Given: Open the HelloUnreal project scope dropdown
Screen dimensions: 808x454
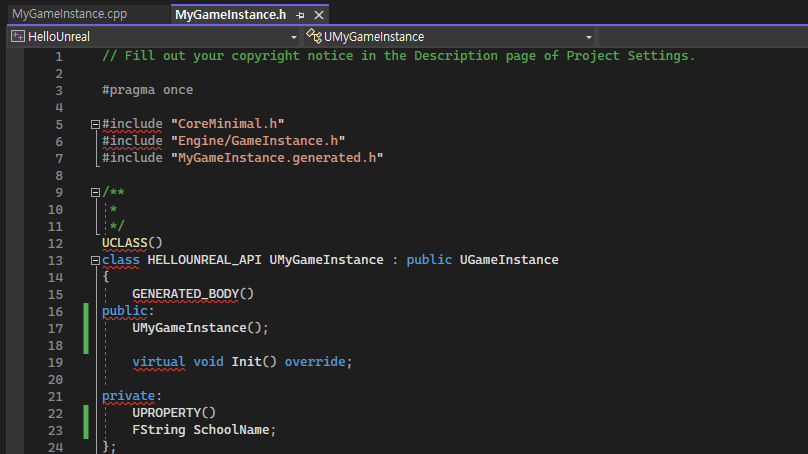Looking at the screenshot, I should point(294,37).
